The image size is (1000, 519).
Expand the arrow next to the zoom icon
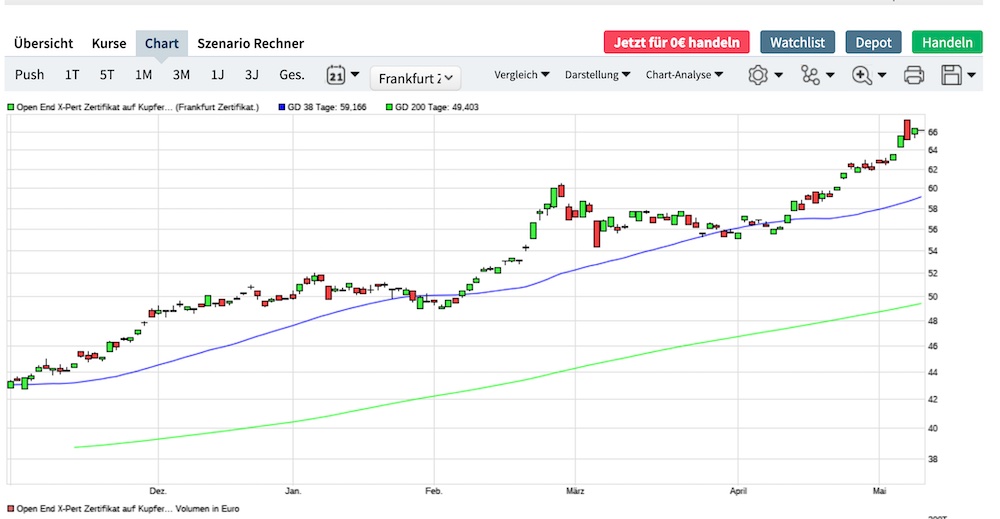tap(882, 75)
